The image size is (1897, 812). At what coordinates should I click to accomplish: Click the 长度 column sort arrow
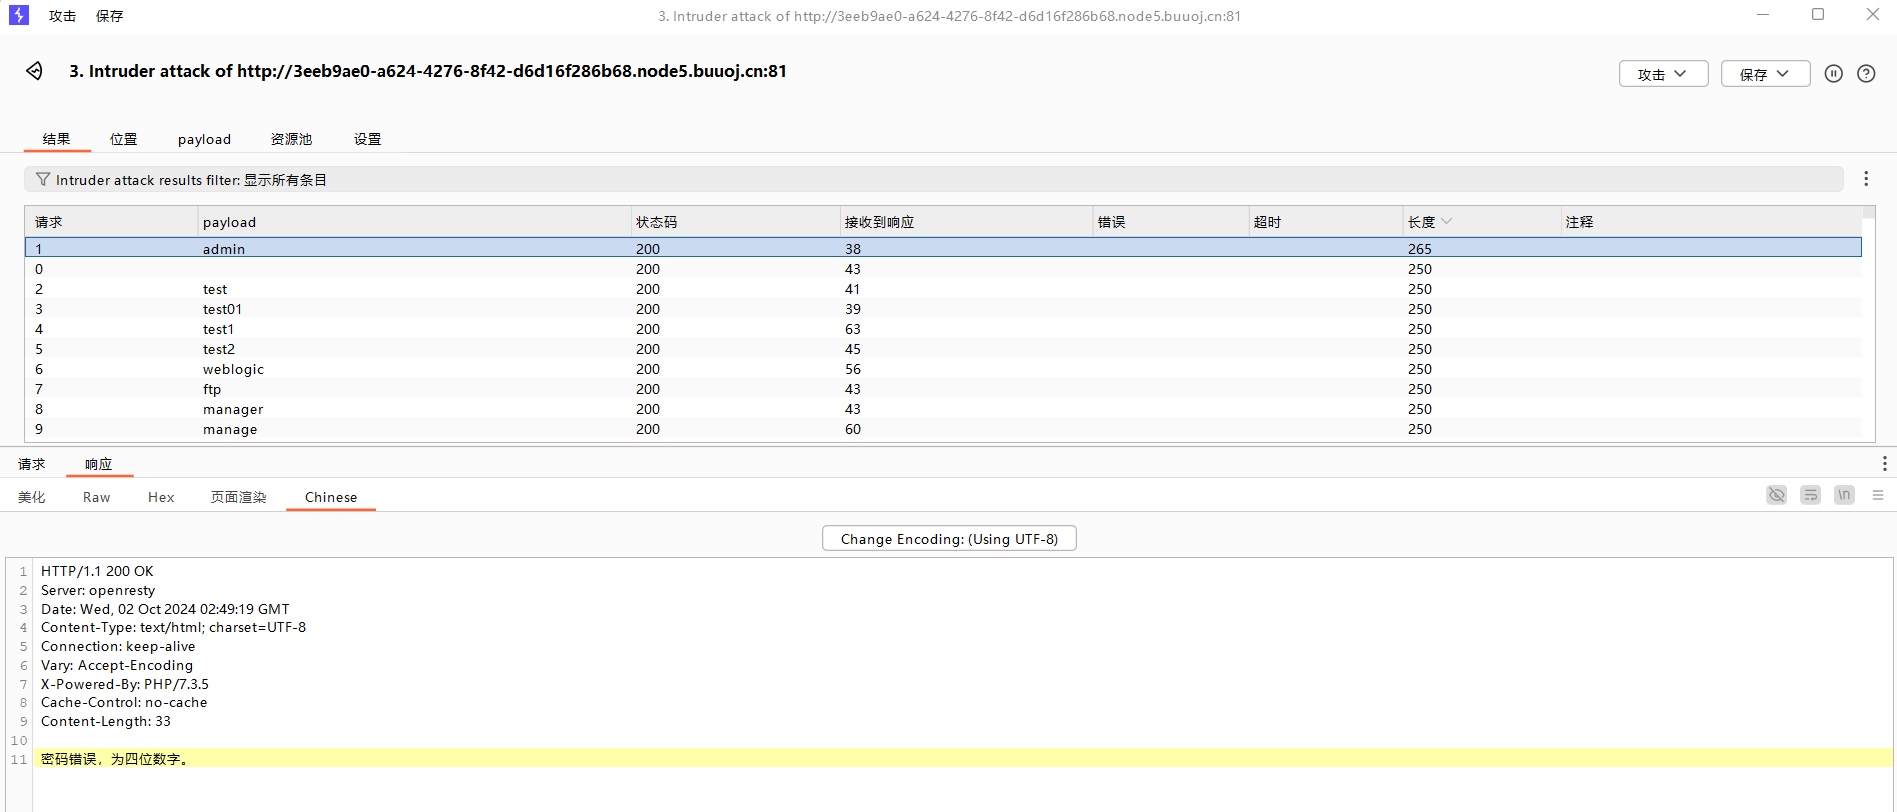[x=1446, y=222]
